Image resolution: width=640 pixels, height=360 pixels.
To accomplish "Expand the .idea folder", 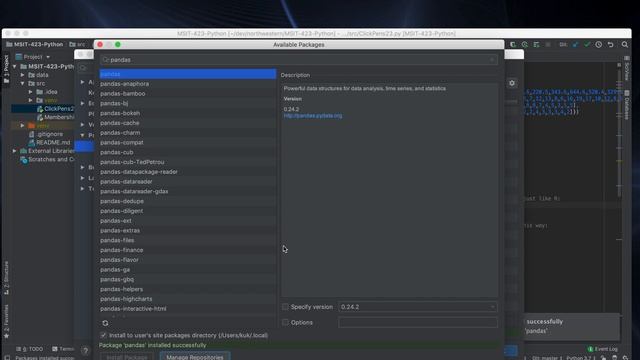I will tap(31, 92).
